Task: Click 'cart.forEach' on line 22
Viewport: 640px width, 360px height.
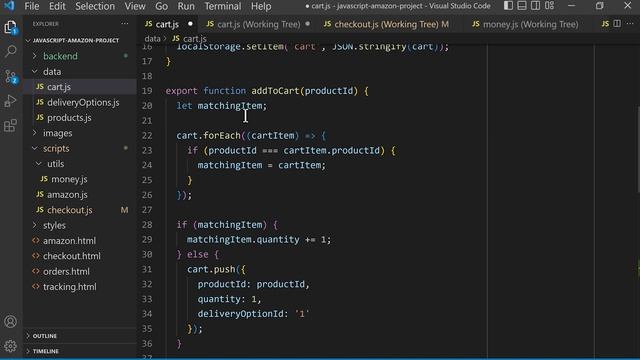Action: pos(208,136)
